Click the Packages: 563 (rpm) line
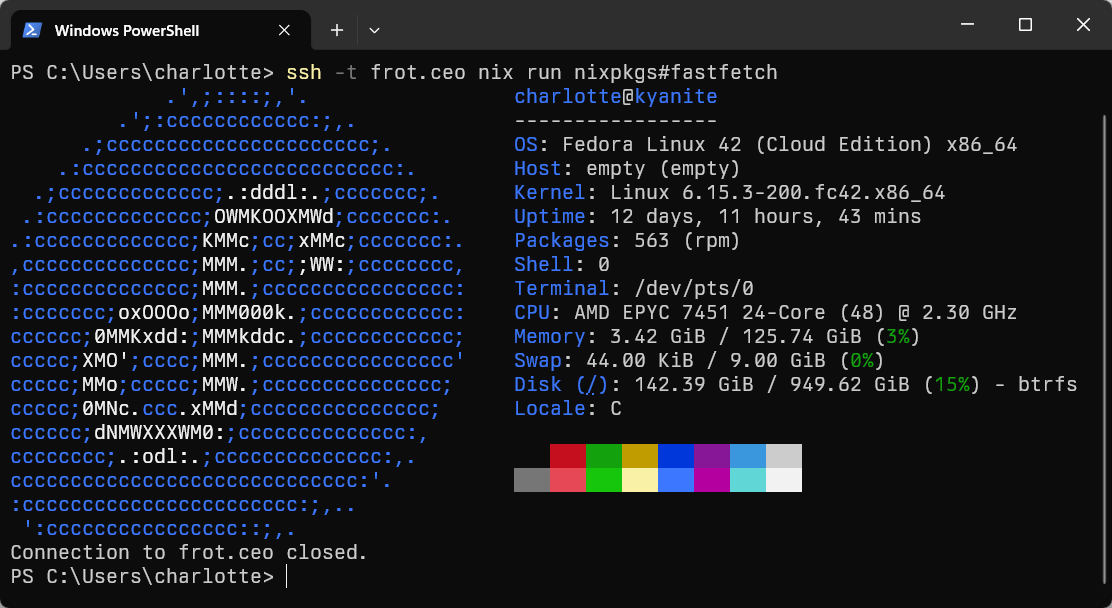The image size is (1112, 608). [x=627, y=241]
